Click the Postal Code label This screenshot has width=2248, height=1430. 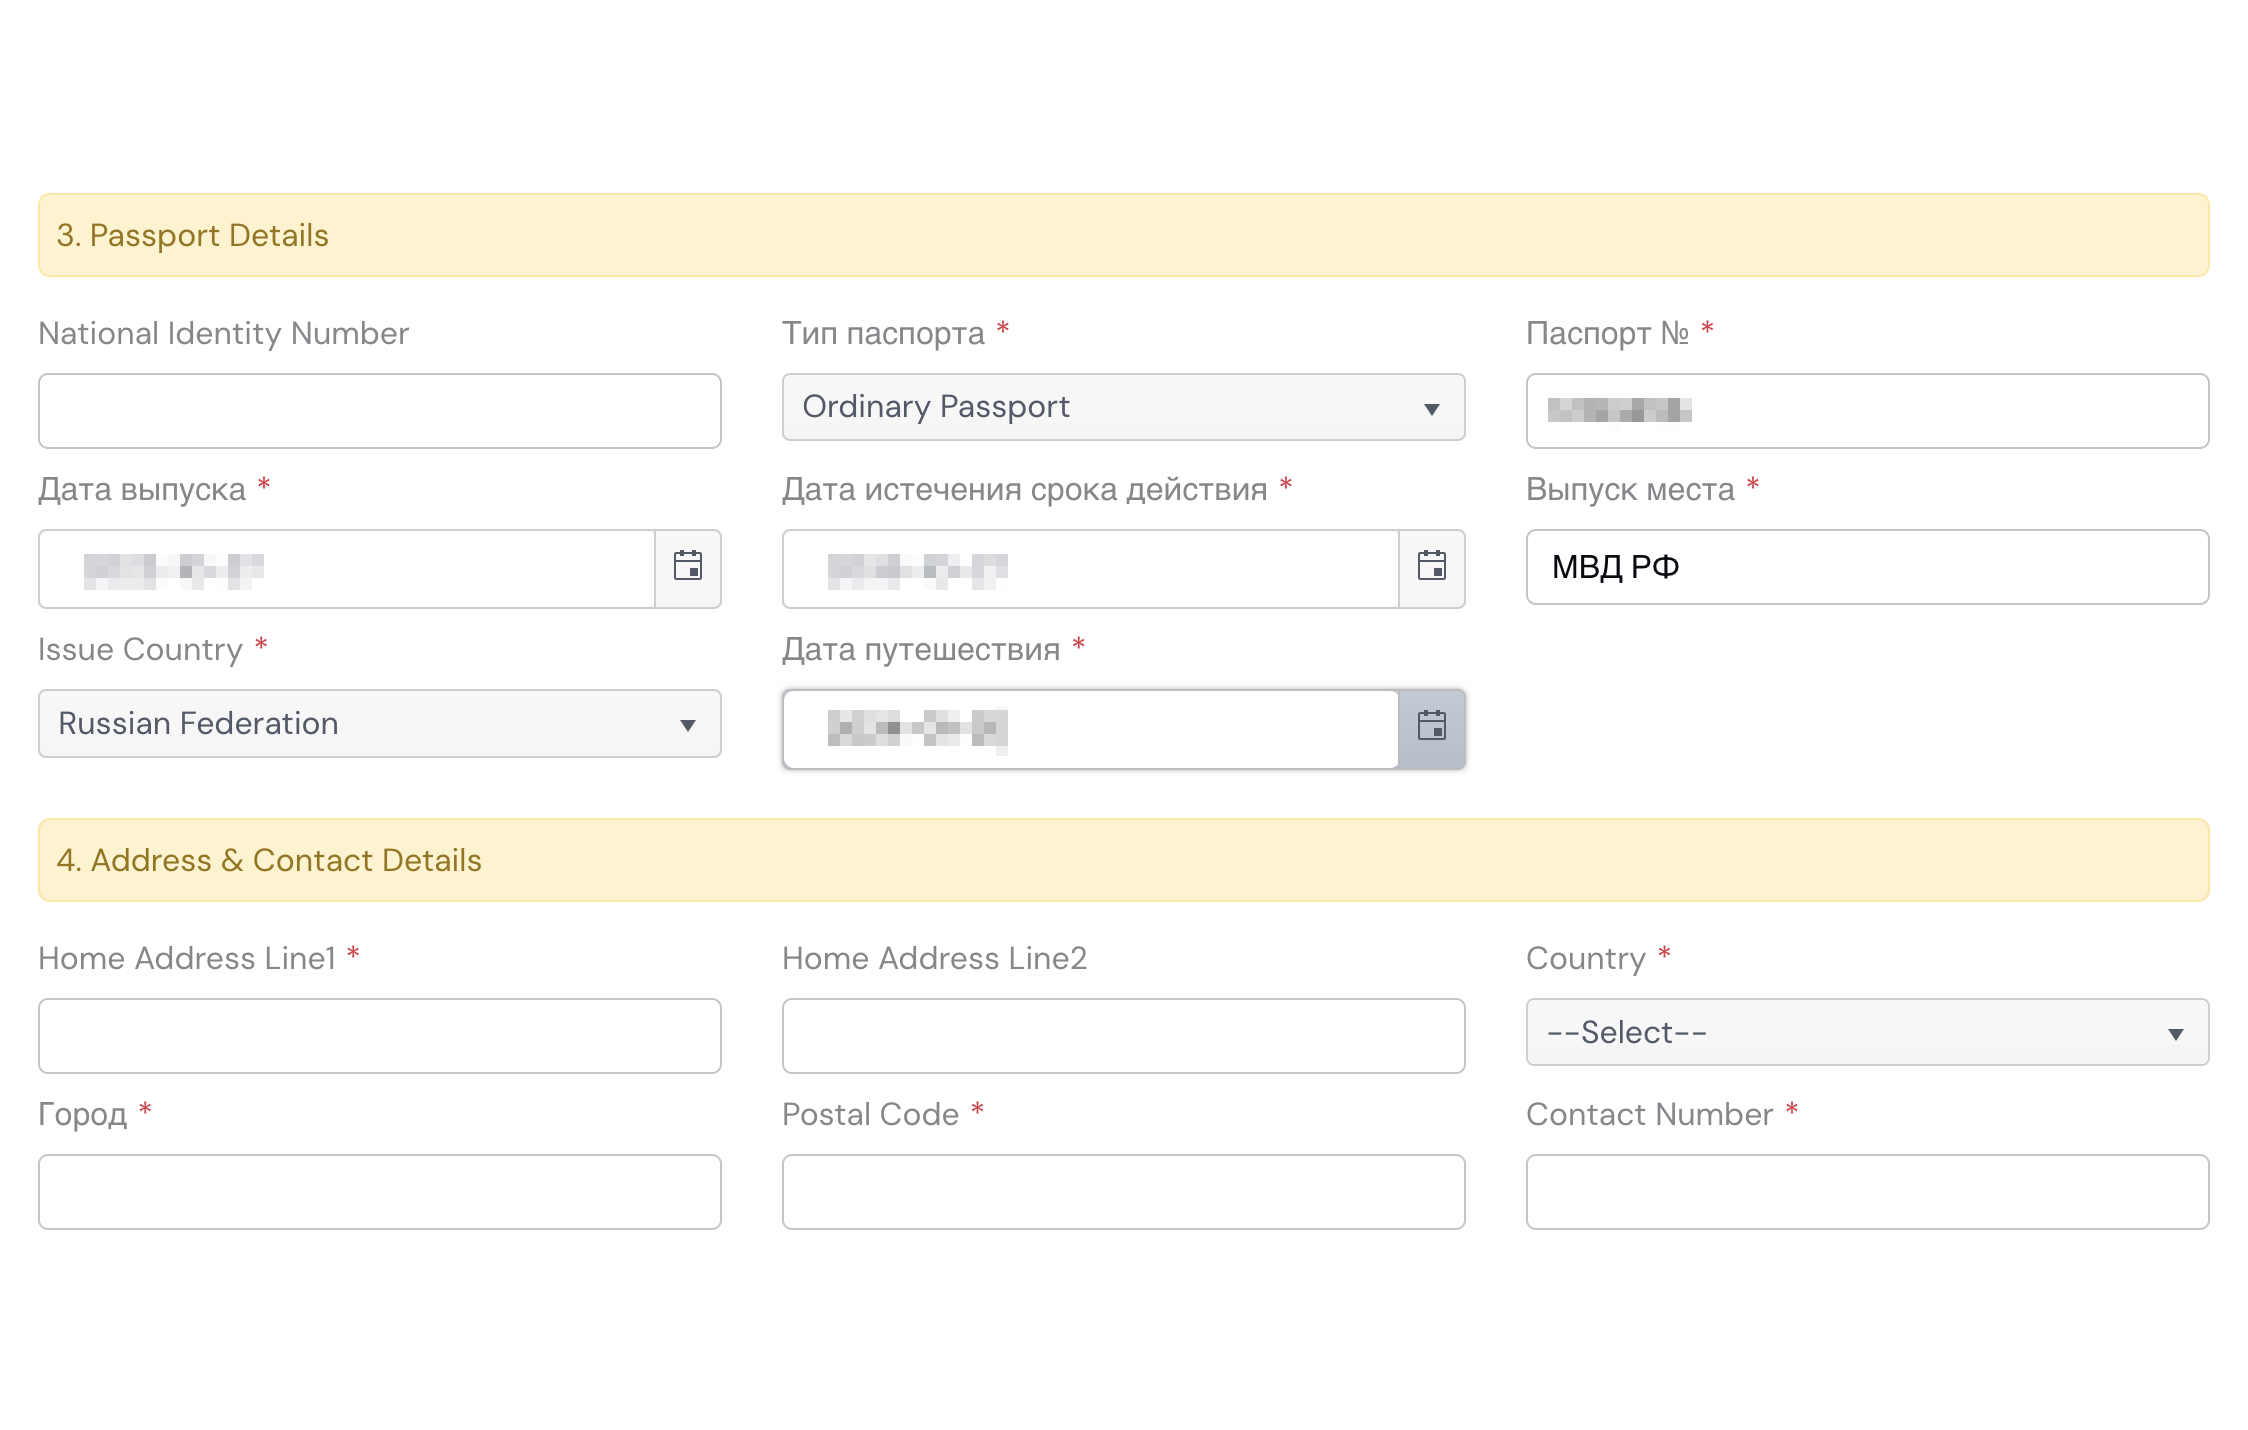coord(871,1114)
